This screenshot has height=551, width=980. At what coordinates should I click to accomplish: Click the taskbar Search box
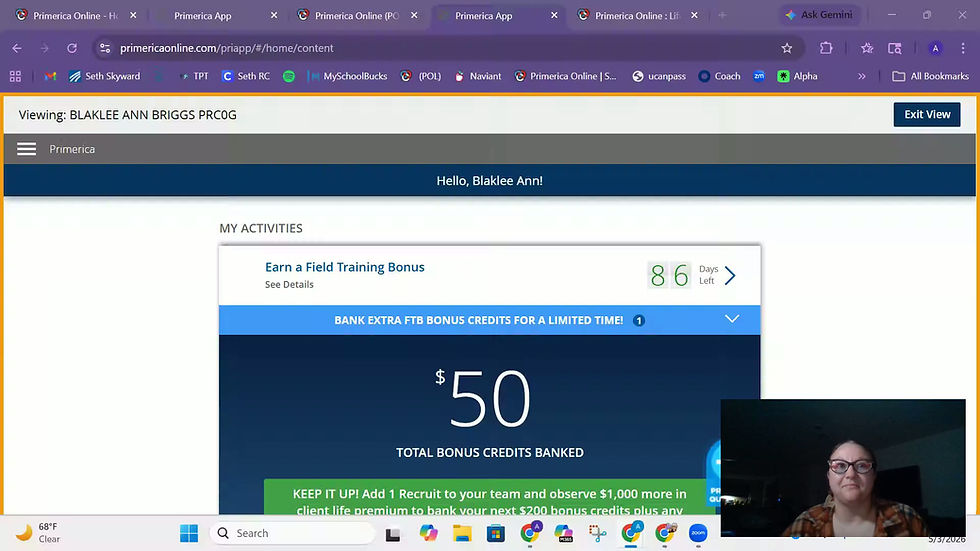[x=292, y=533]
